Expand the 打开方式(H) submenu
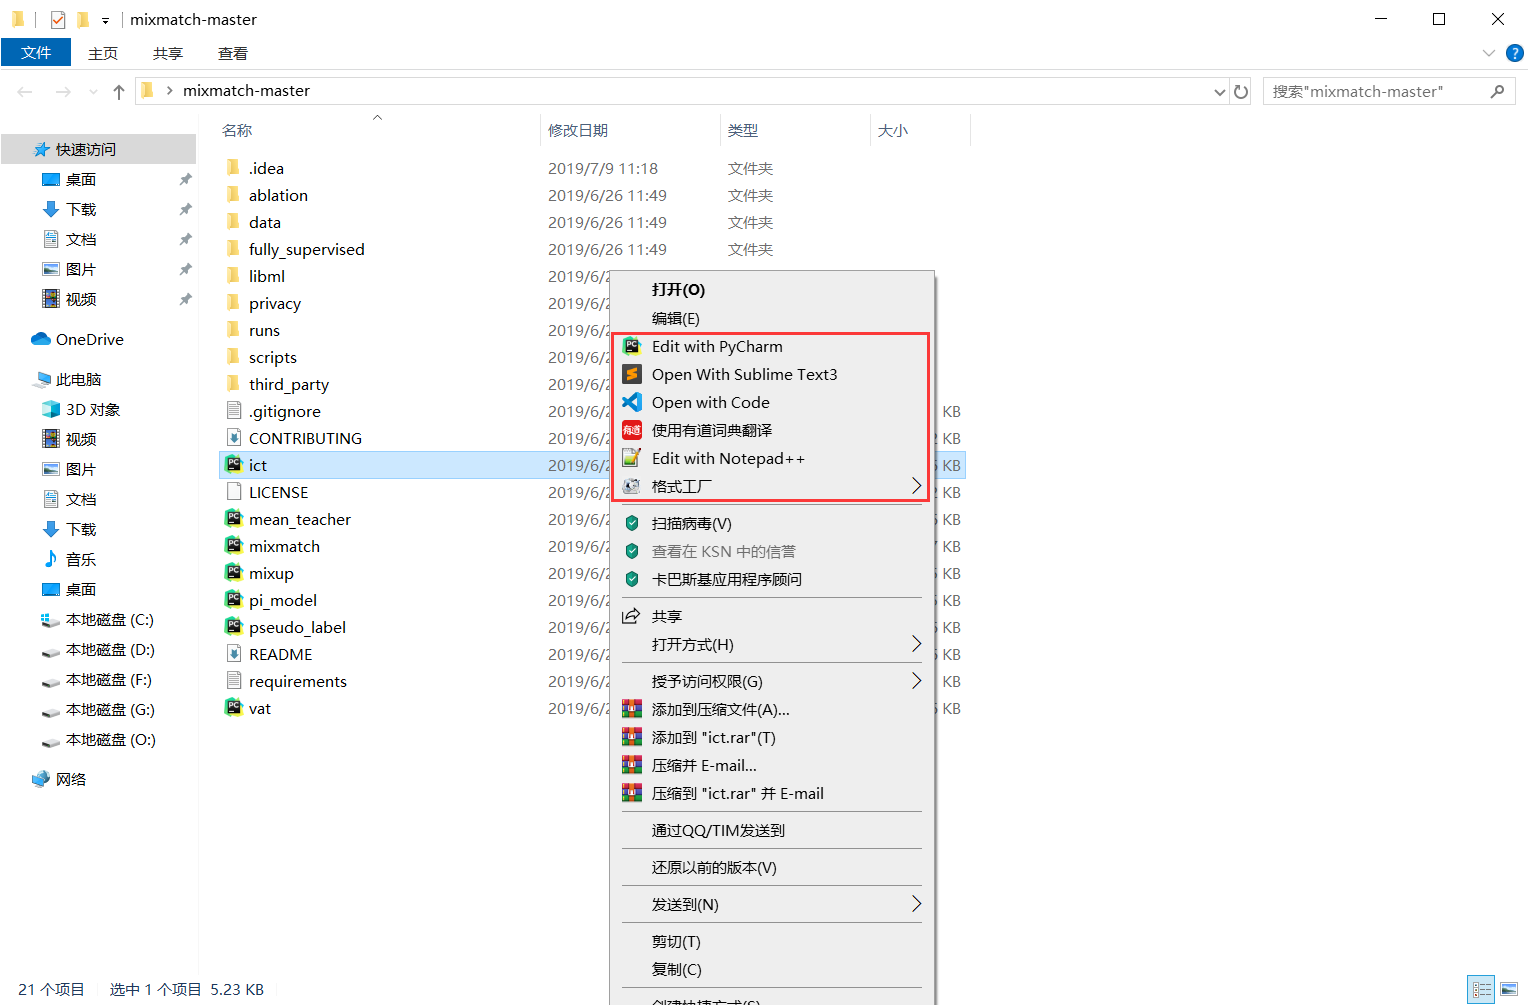 pos(916,644)
